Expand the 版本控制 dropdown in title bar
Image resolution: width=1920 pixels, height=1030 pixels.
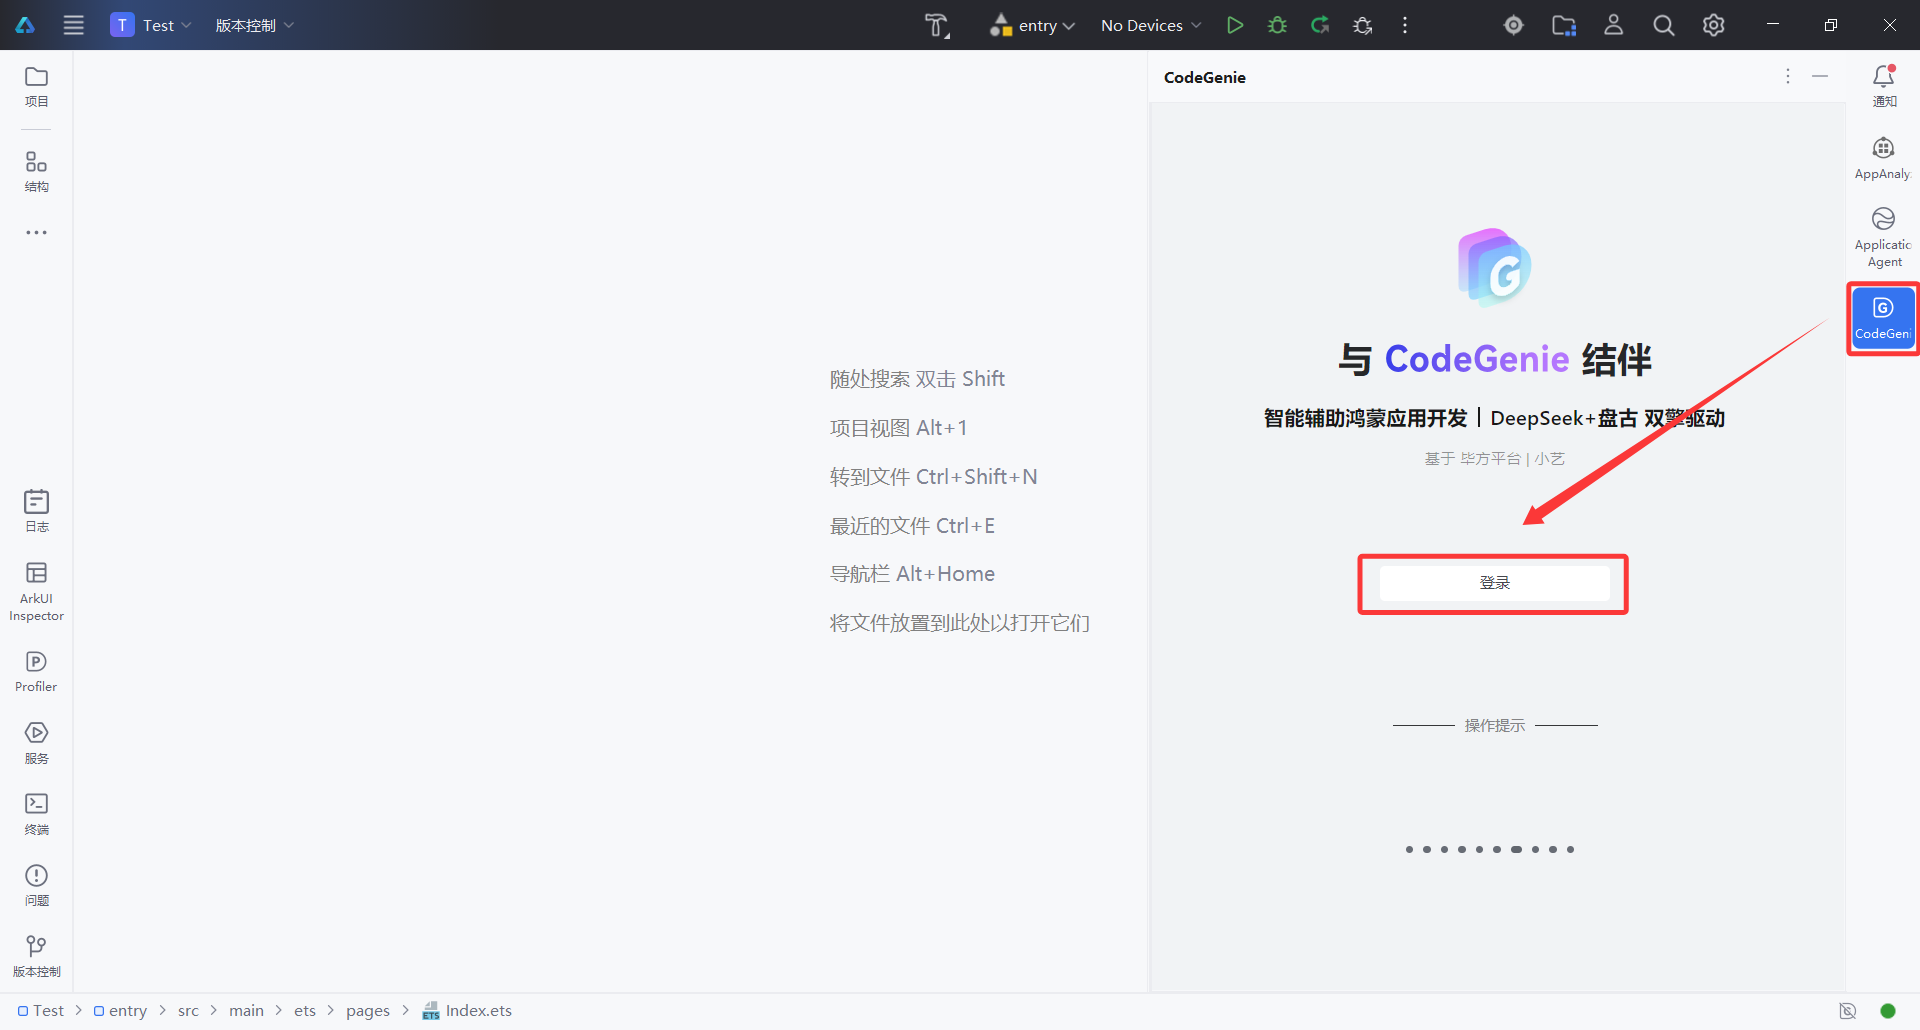click(254, 25)
